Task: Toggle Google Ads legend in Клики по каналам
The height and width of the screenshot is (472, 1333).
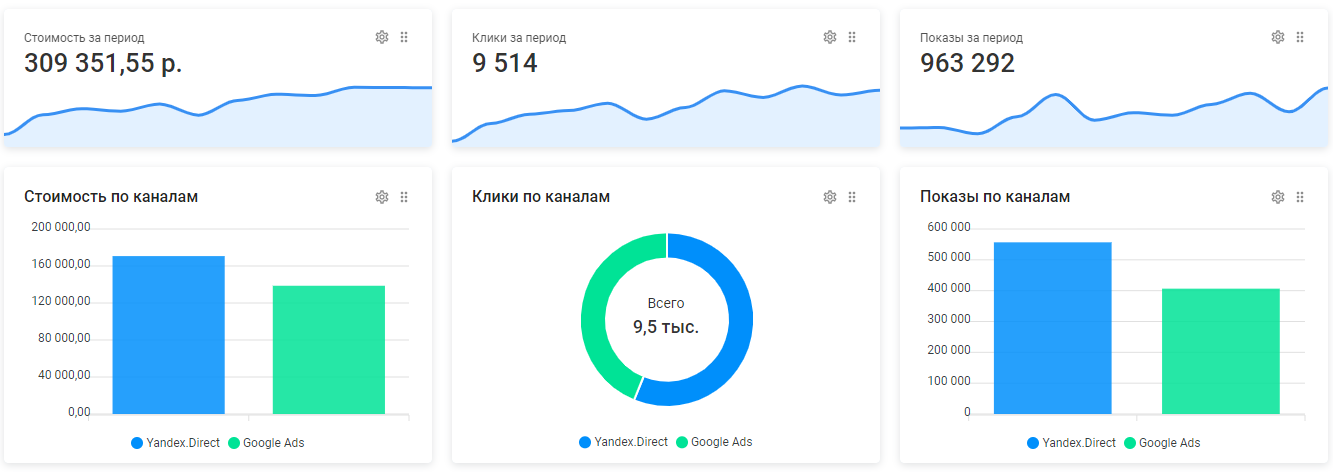Action: 714,442
